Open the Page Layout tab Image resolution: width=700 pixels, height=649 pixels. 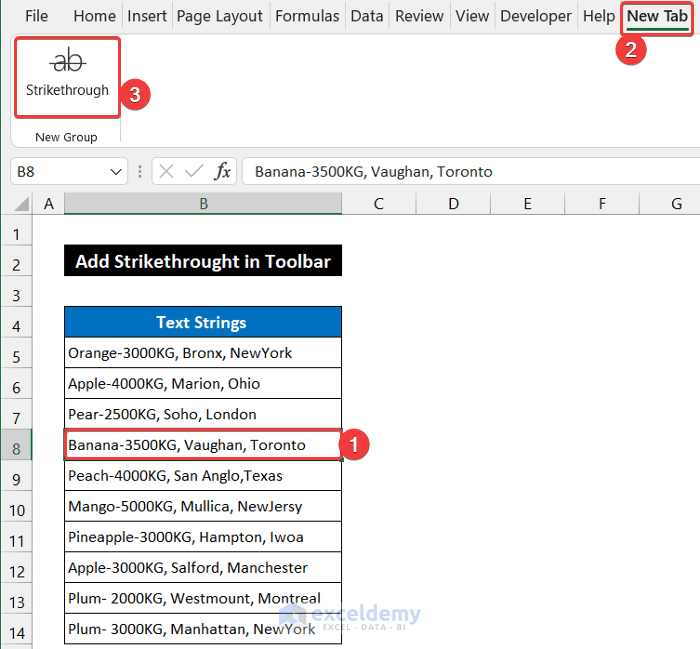click(x=220, y=16)
